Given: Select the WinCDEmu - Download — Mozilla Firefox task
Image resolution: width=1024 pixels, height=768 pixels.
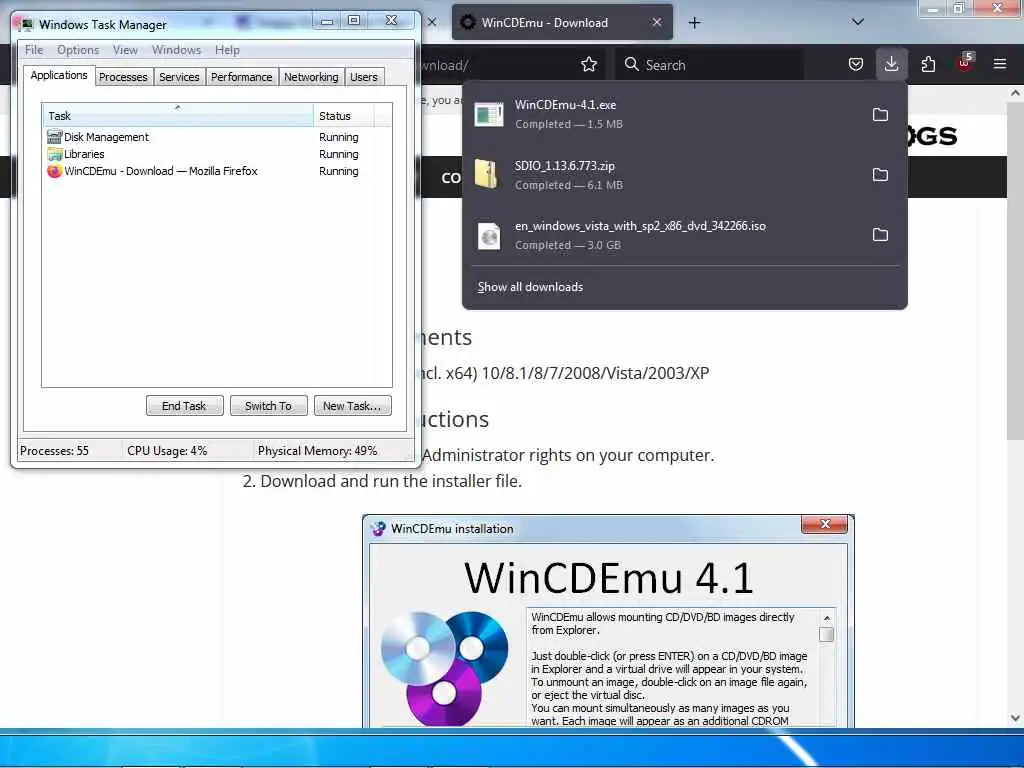Looking at the screenshot, I should click(217, 171).
